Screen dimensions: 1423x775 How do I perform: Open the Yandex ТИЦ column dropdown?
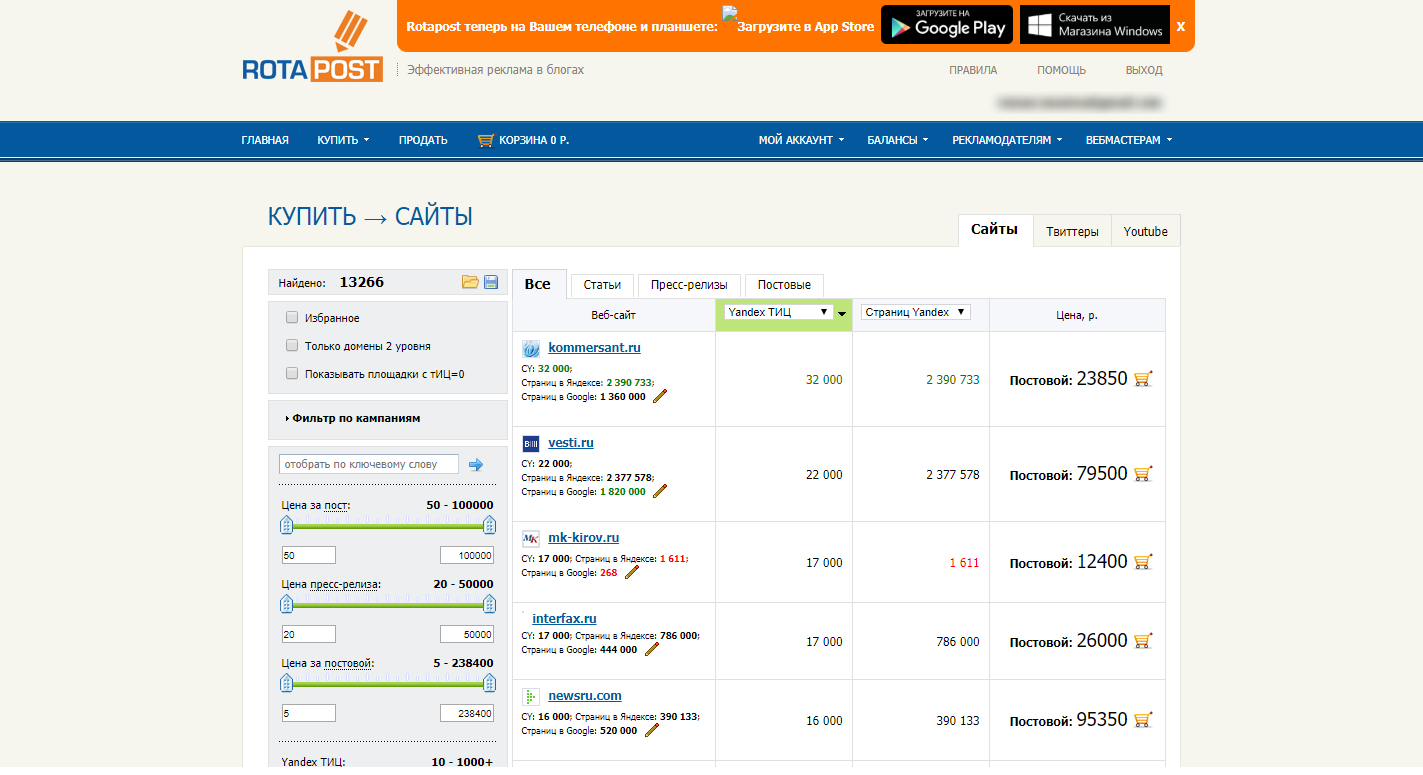779,312
